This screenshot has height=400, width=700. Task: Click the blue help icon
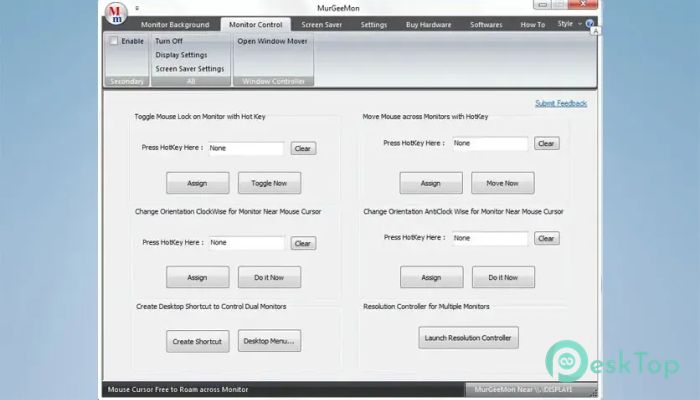(590, 23)
